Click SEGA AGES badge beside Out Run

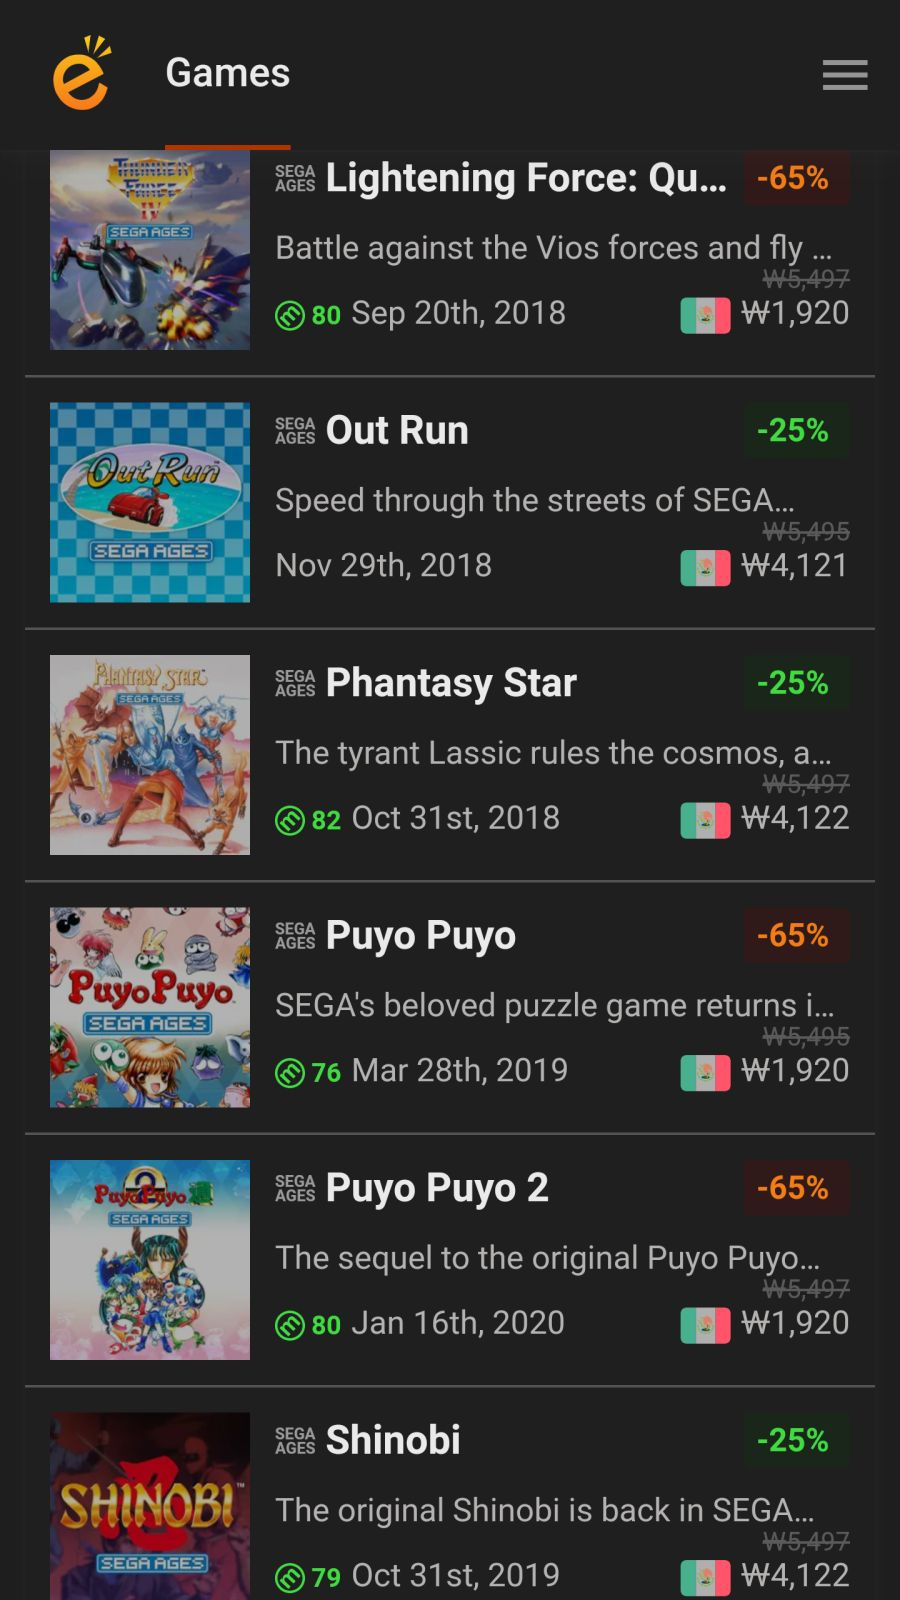point(295,431)
